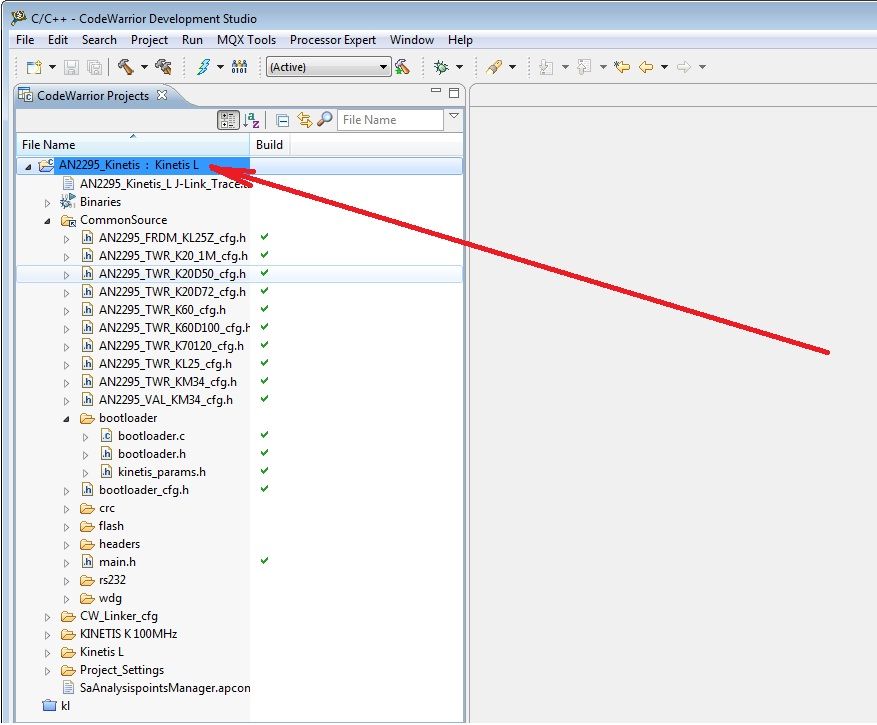Open the Processor Expert menu
877x725 pixels.
333,40
